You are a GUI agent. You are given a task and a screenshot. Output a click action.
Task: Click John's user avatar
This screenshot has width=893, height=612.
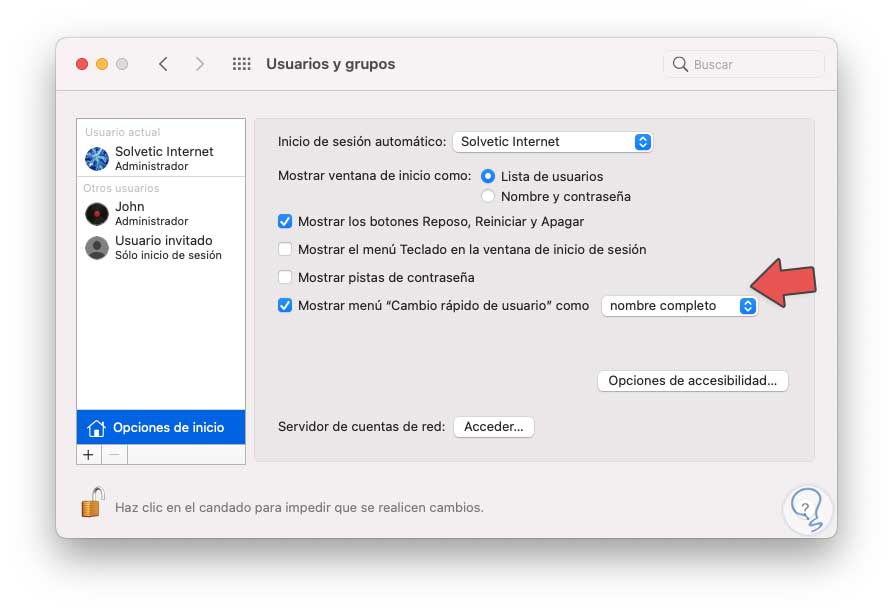pyautogui.click(x=97, y=213)
